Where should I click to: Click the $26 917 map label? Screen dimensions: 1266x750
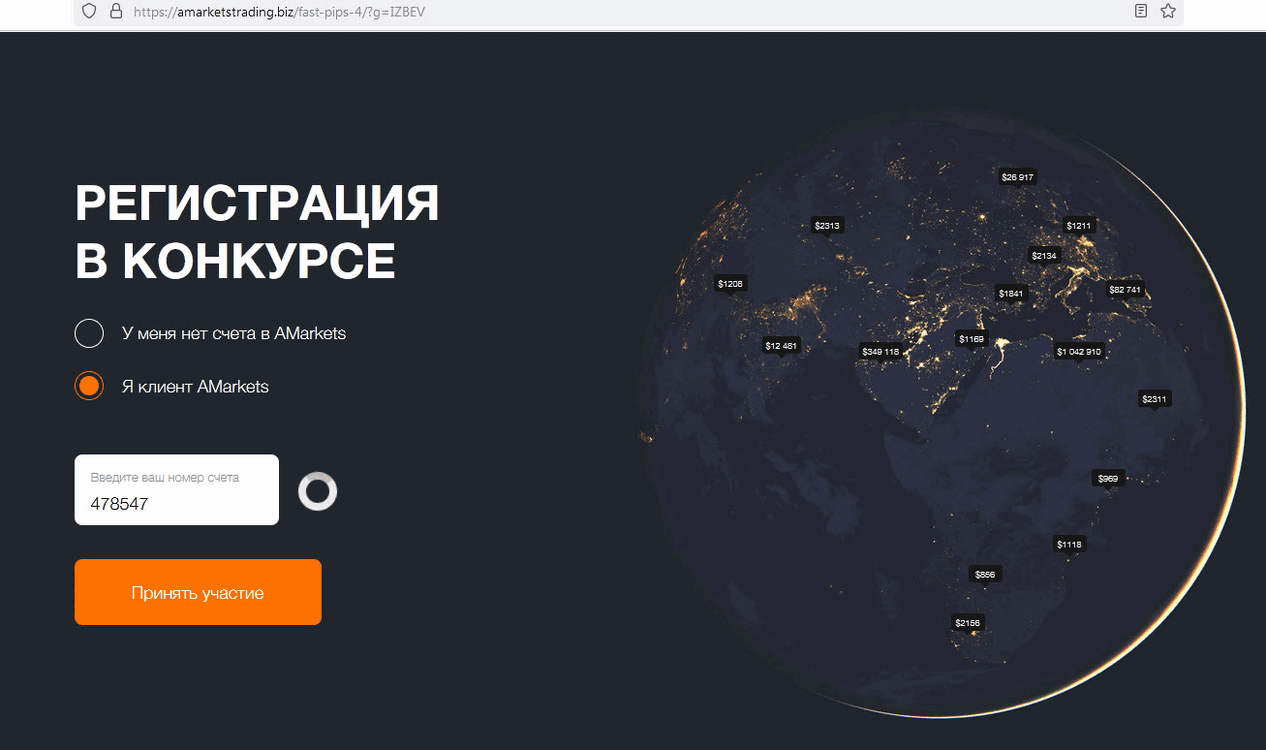[x=1018, y=177]
